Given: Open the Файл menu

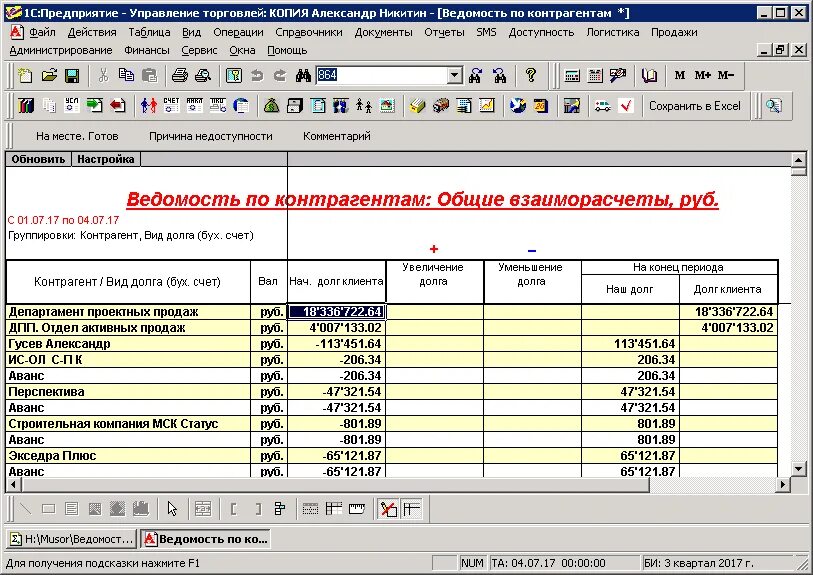Looking at the screenshot, I should click(42, 32).
